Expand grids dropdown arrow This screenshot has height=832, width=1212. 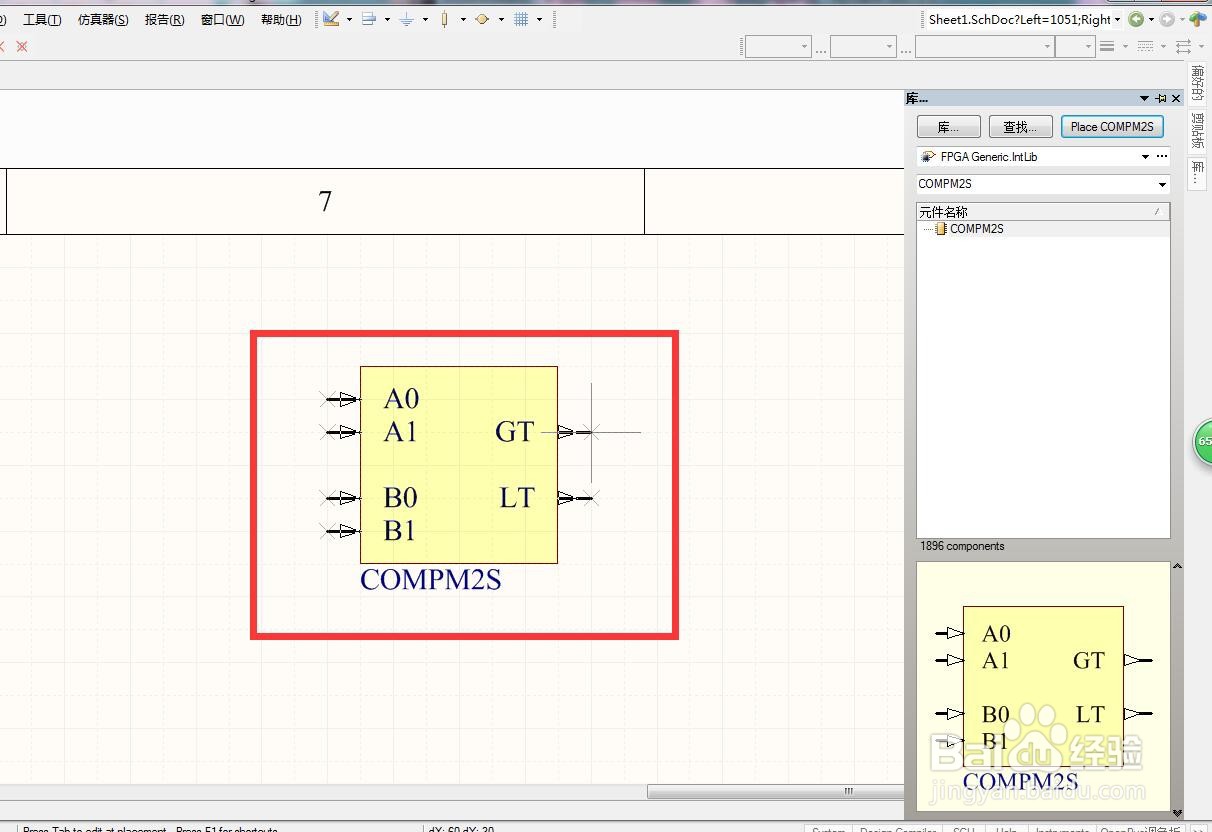pos(539,19)
